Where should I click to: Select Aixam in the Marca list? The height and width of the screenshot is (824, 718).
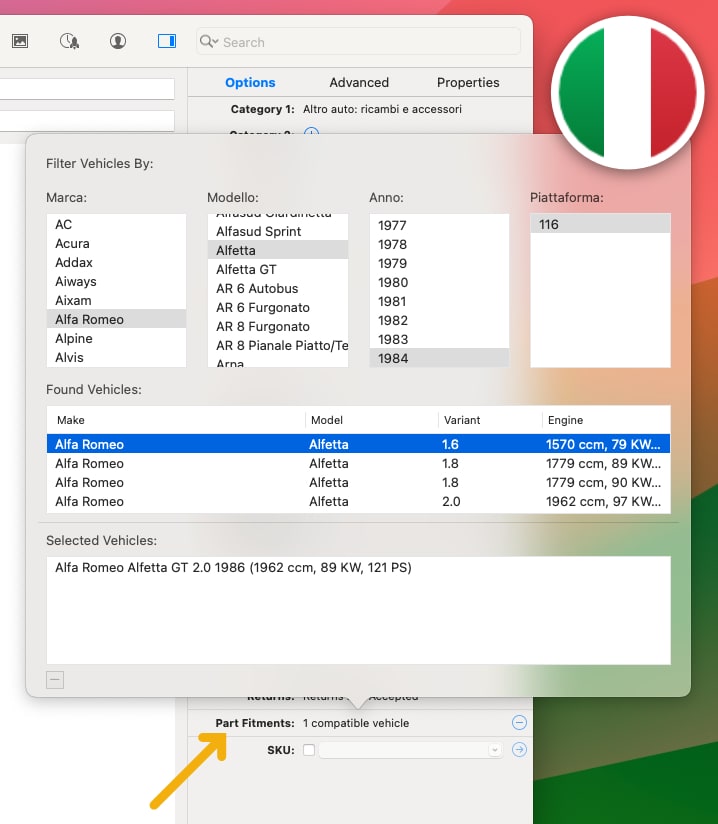[x=116, y=300]
